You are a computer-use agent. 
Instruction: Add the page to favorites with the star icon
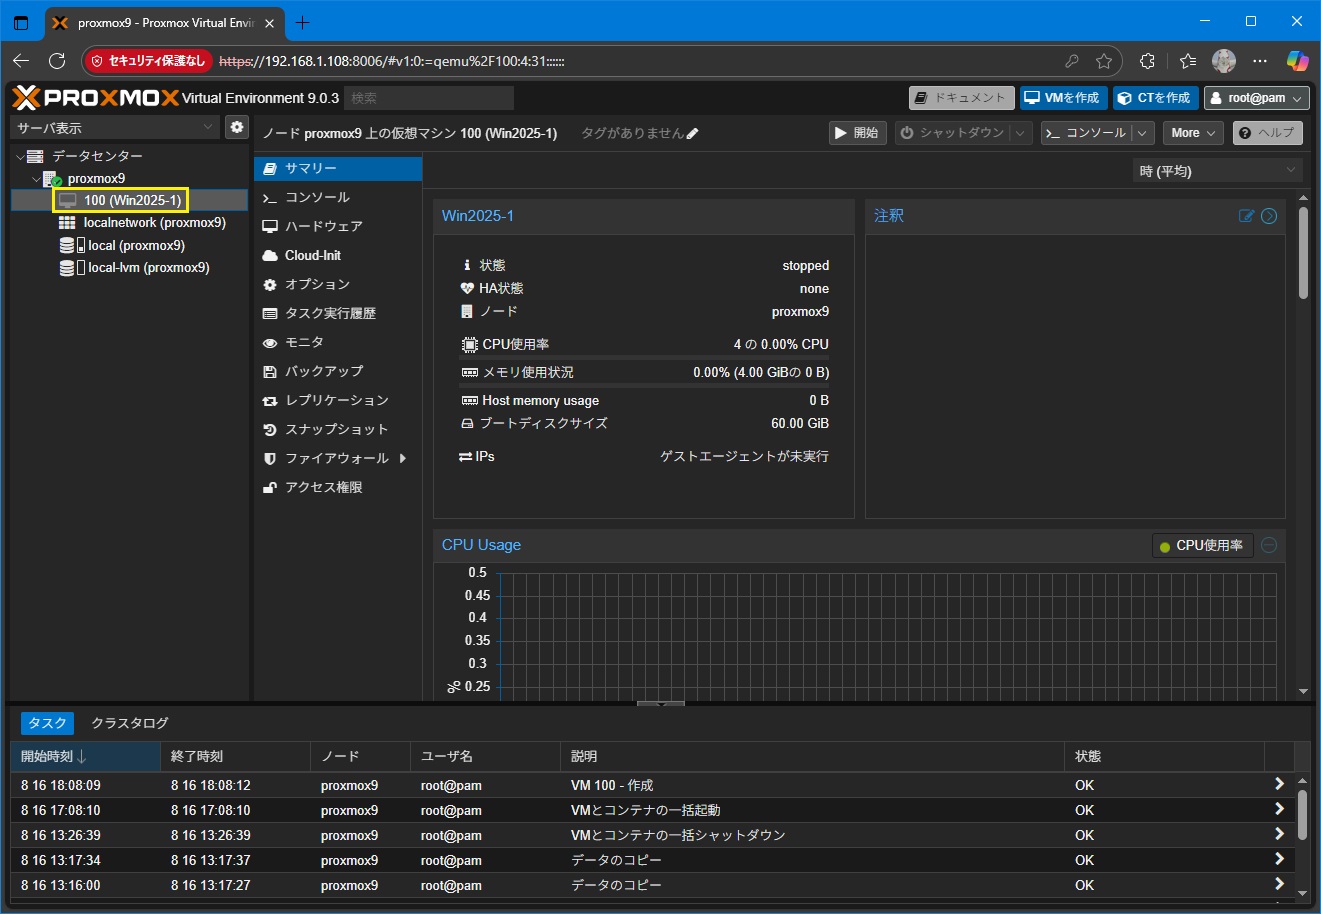[x=1104, y=61]
